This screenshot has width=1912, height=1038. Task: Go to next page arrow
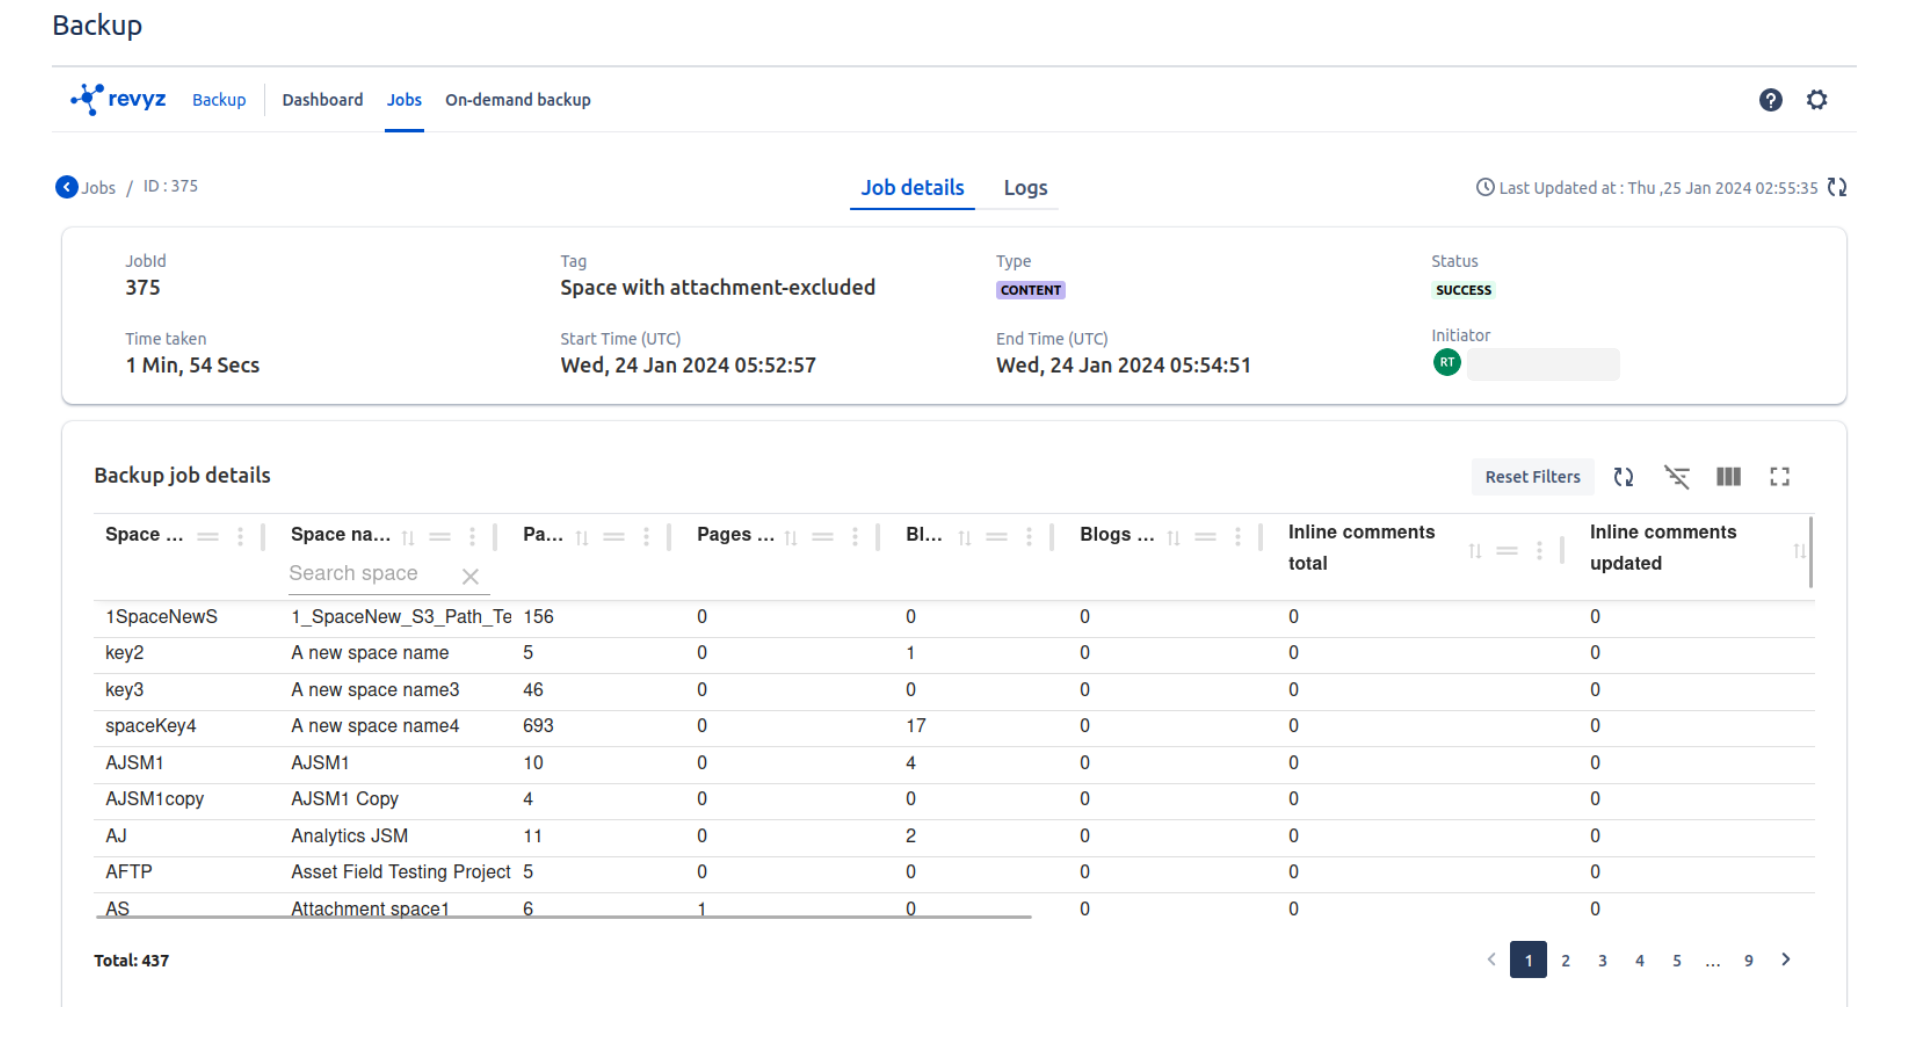click(x=1786, y=960)
